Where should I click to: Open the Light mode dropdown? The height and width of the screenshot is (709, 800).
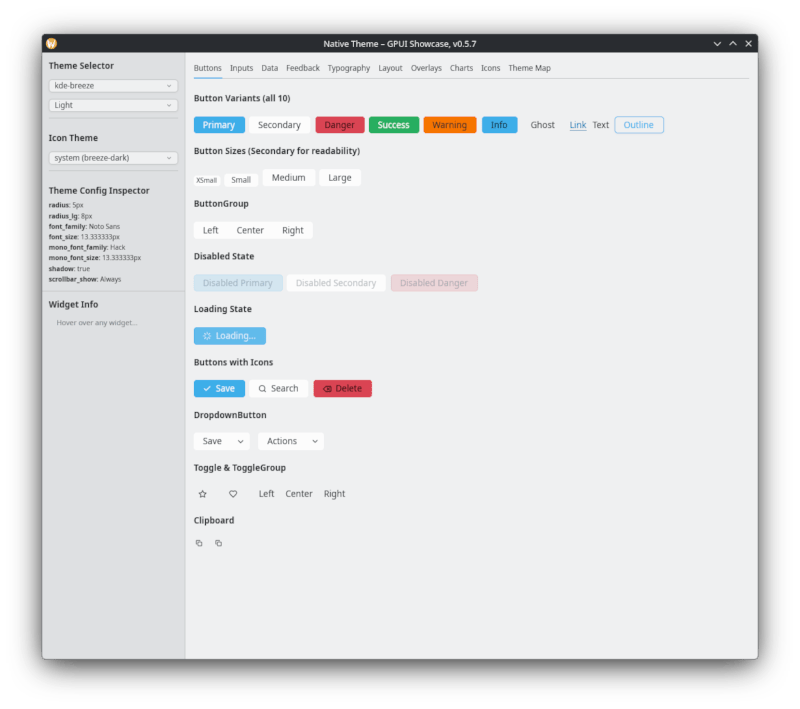click(113, 105)
